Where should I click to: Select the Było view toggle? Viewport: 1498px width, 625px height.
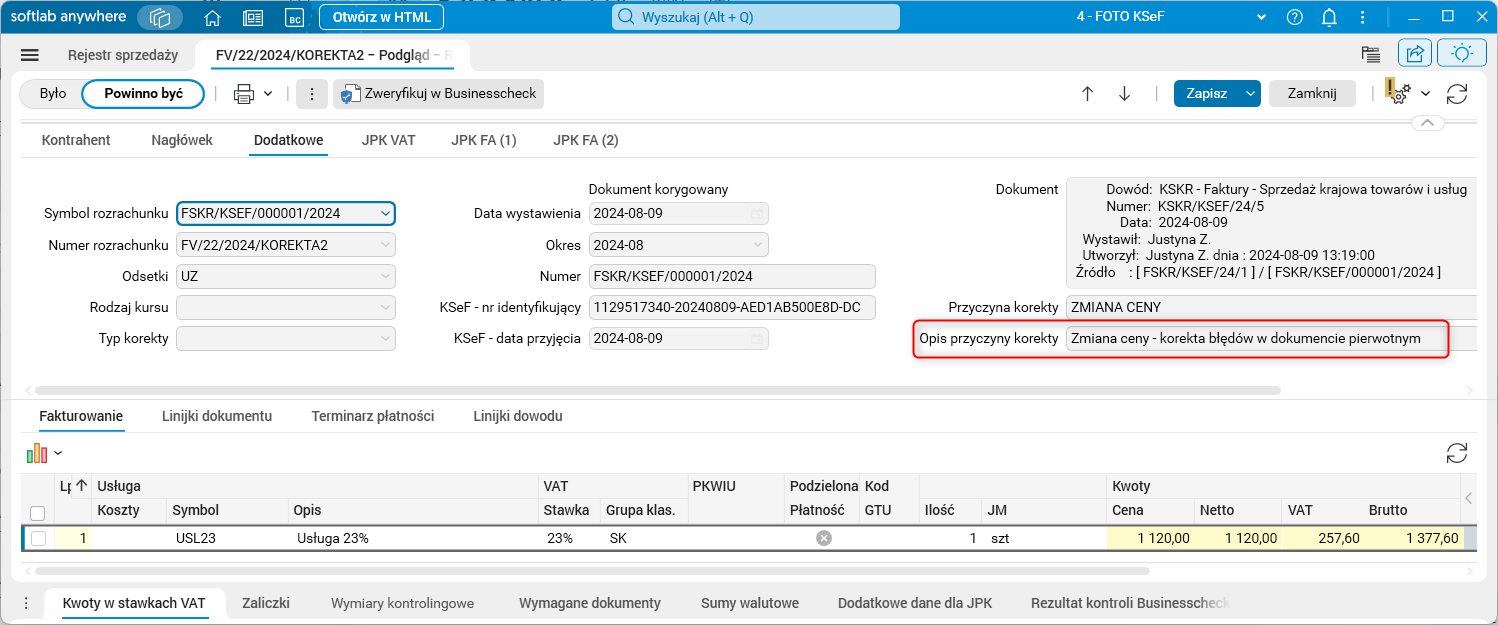pyautogui.click(x=53, y=93)
